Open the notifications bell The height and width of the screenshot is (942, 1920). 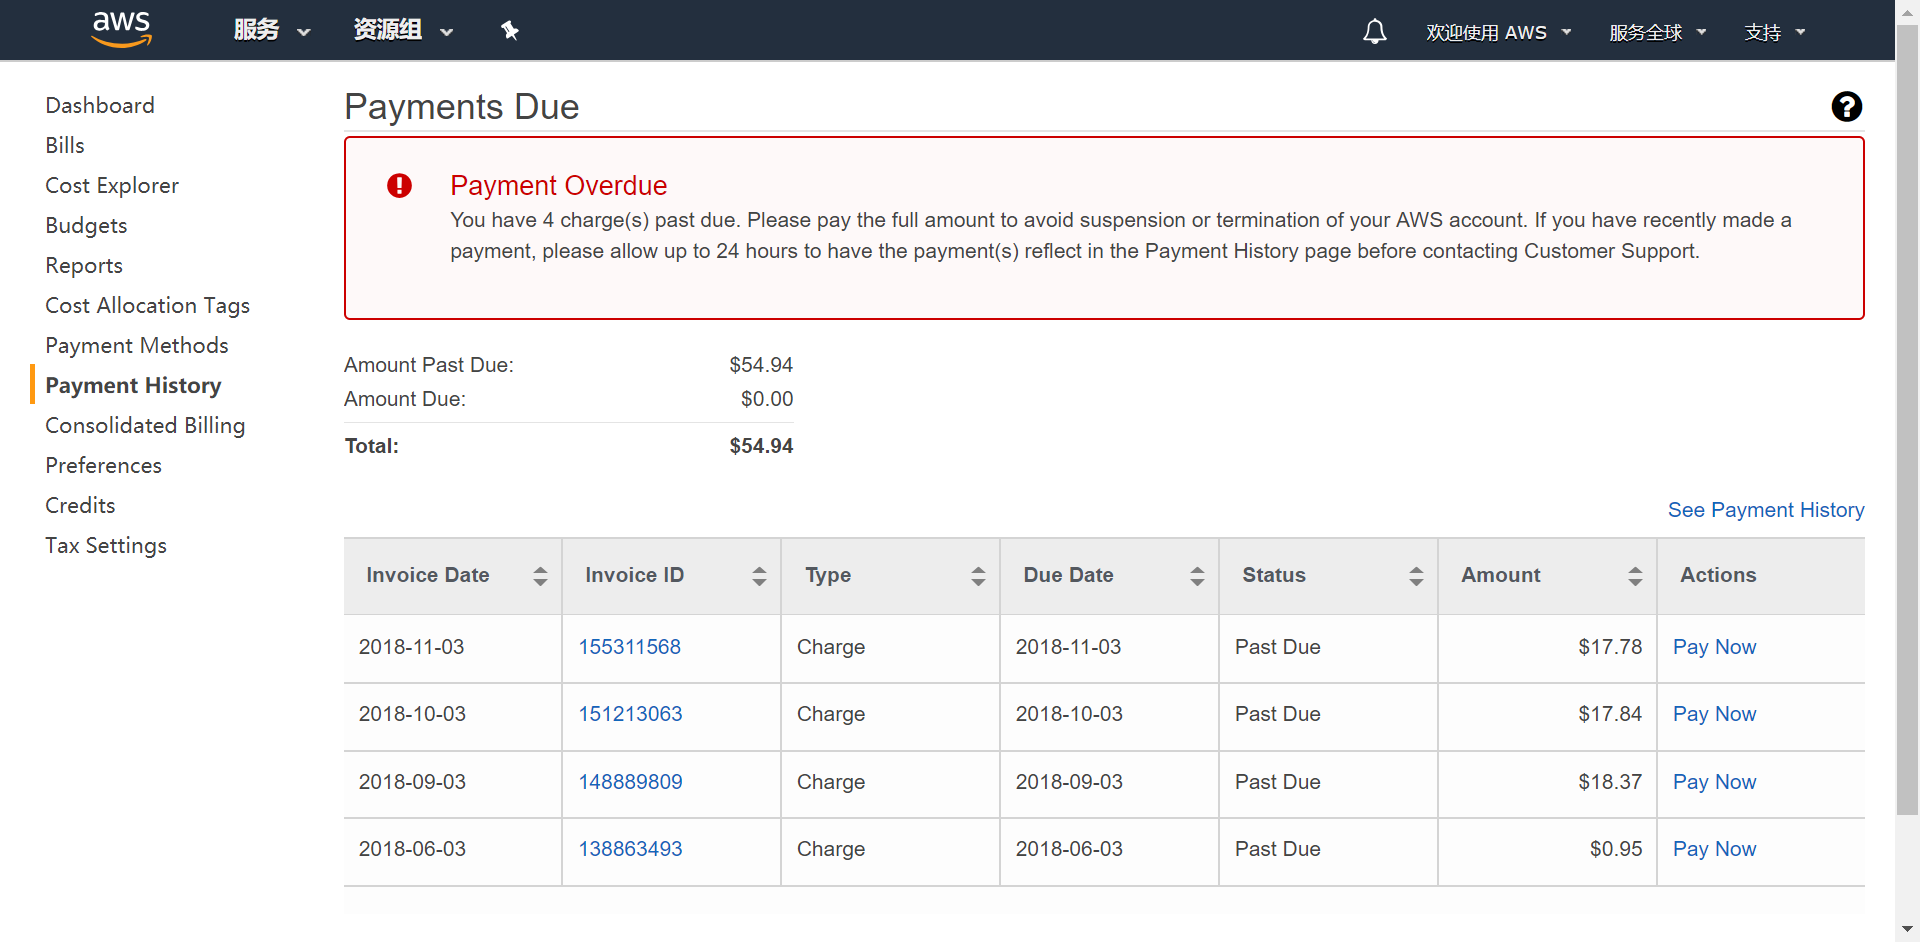click(1375, 32)
